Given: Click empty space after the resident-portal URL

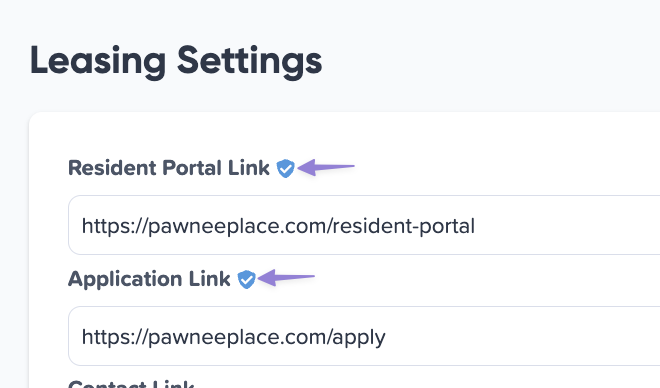Looking at the screenshot, I should pos(568,226).
